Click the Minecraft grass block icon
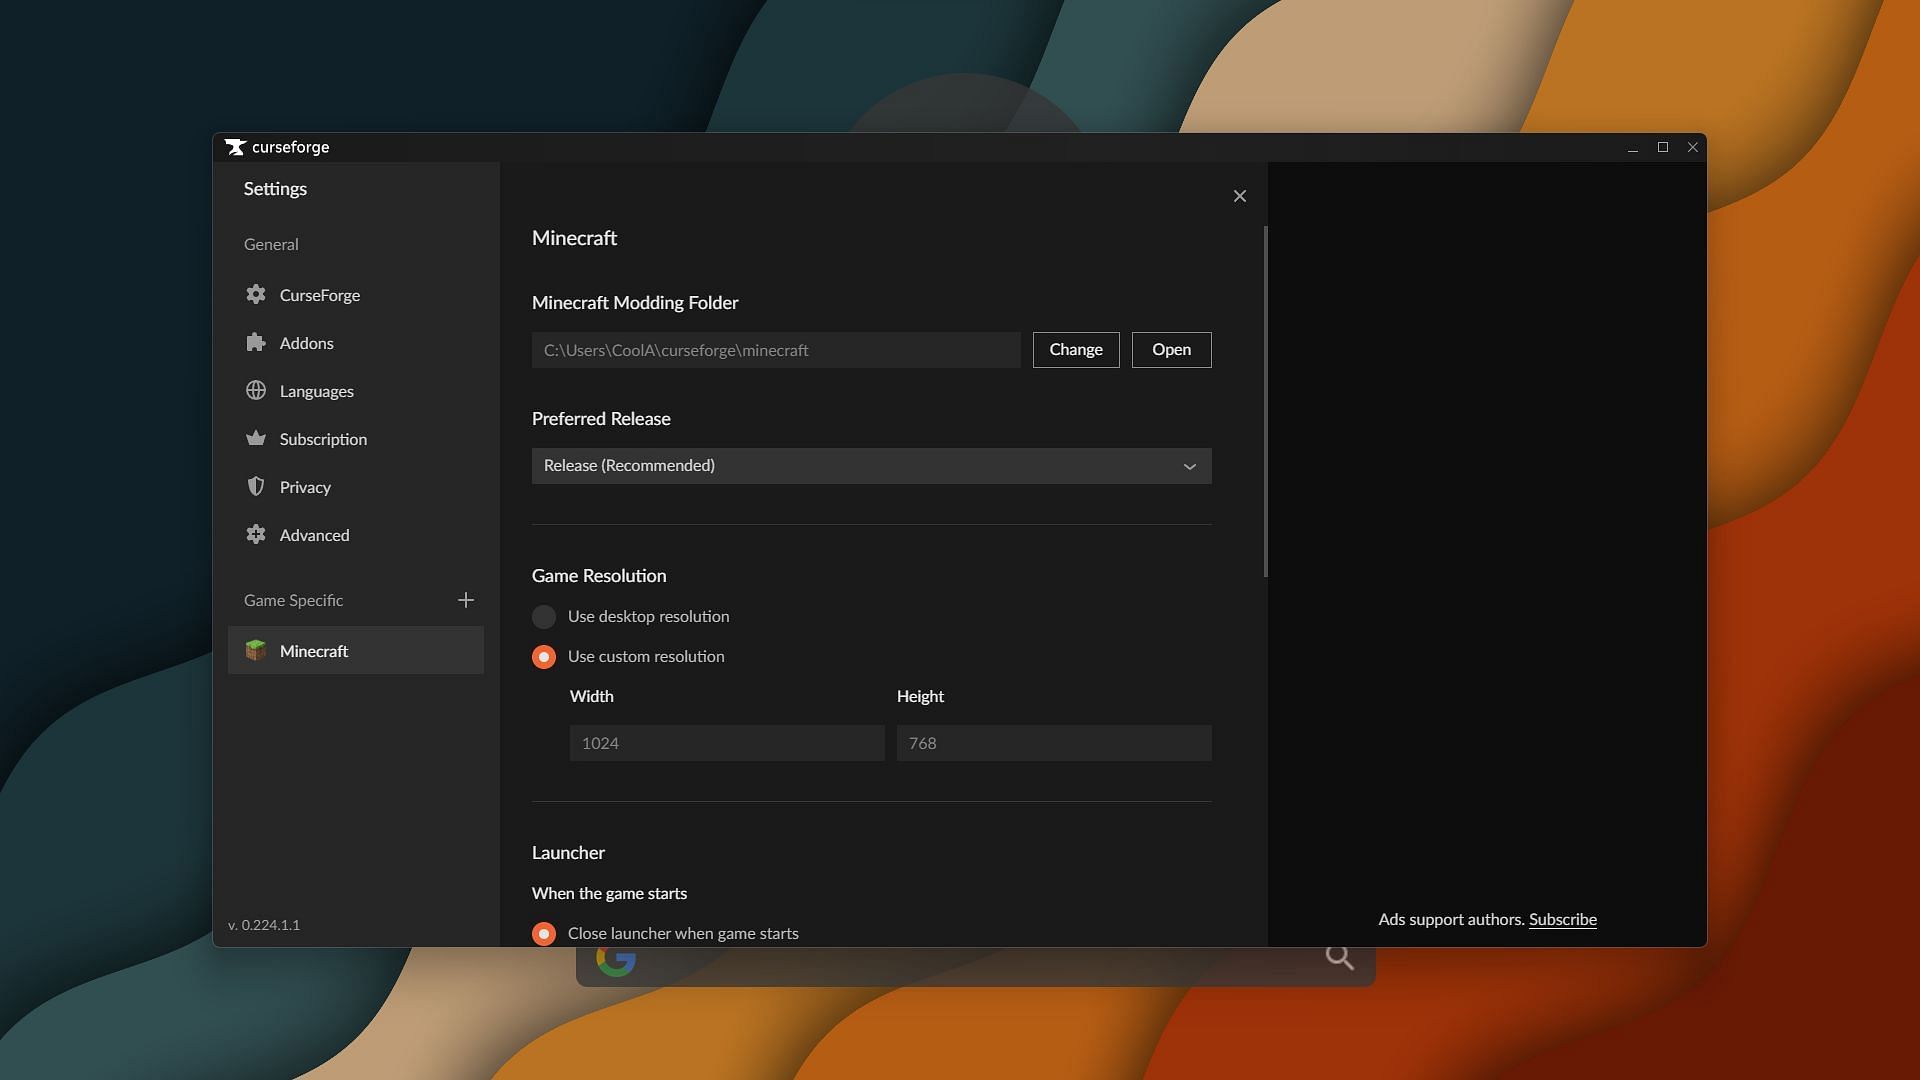This screenshot has height=1080, width=1920. coord(256,650)
